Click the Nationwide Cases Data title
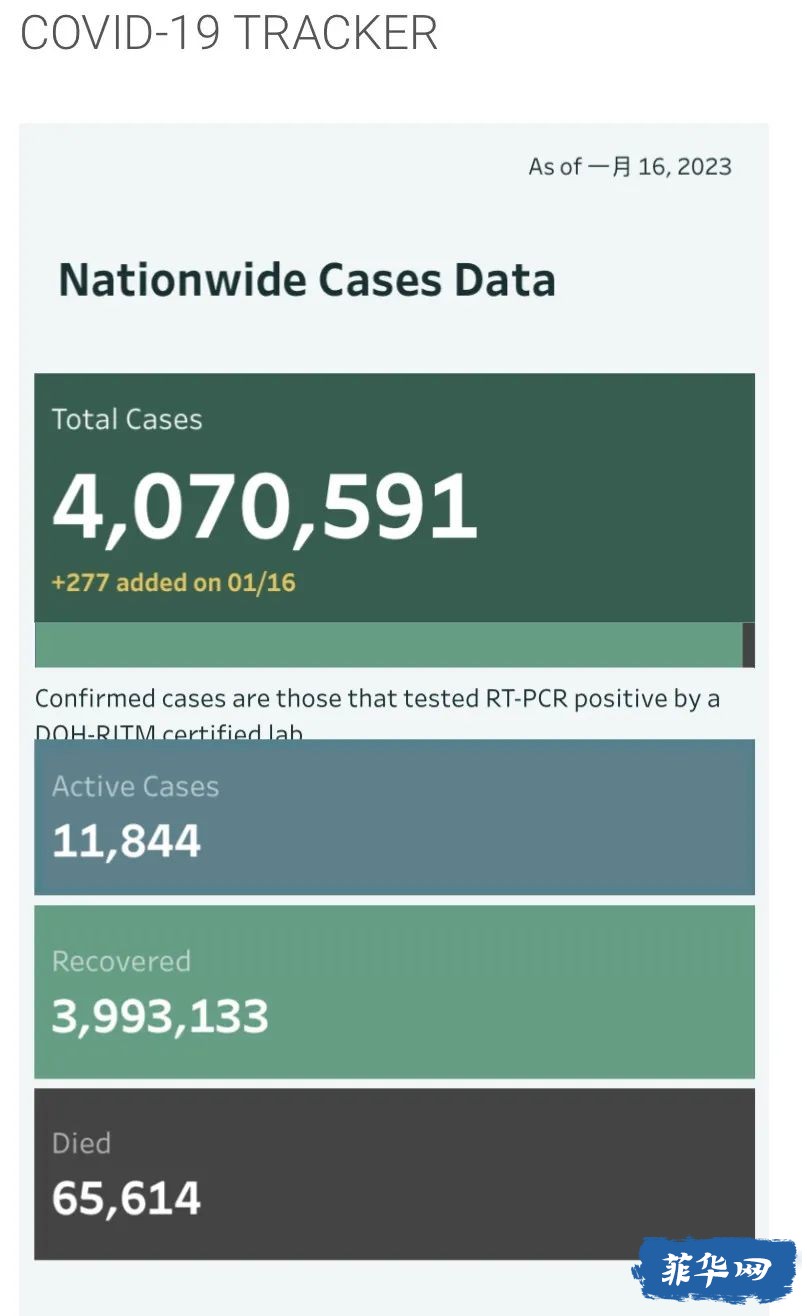Screen dimensions: 807x1316 (307, 279)
